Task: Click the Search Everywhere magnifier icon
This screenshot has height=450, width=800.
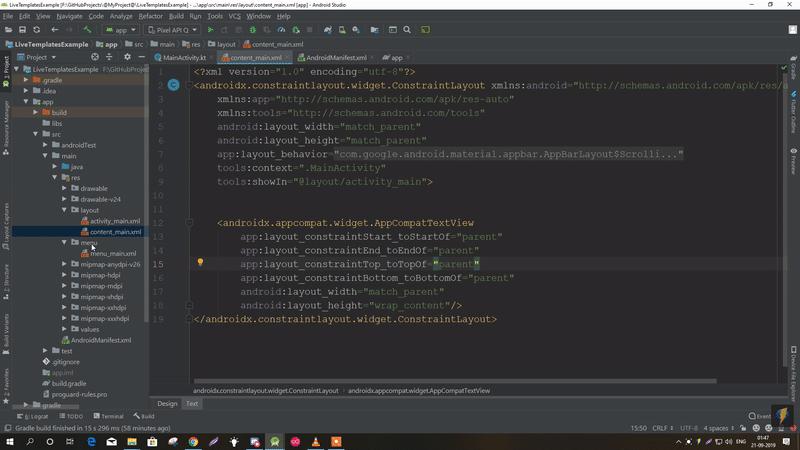Action: click(x=407, y=30)
